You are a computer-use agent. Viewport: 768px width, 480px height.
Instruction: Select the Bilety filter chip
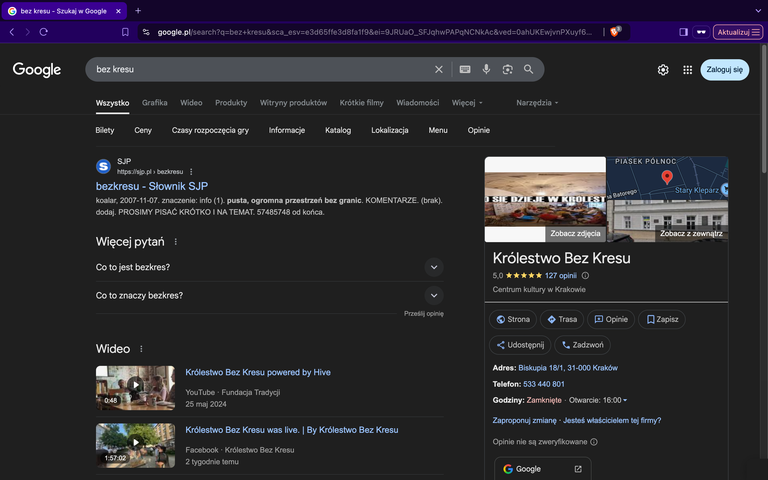105,130
